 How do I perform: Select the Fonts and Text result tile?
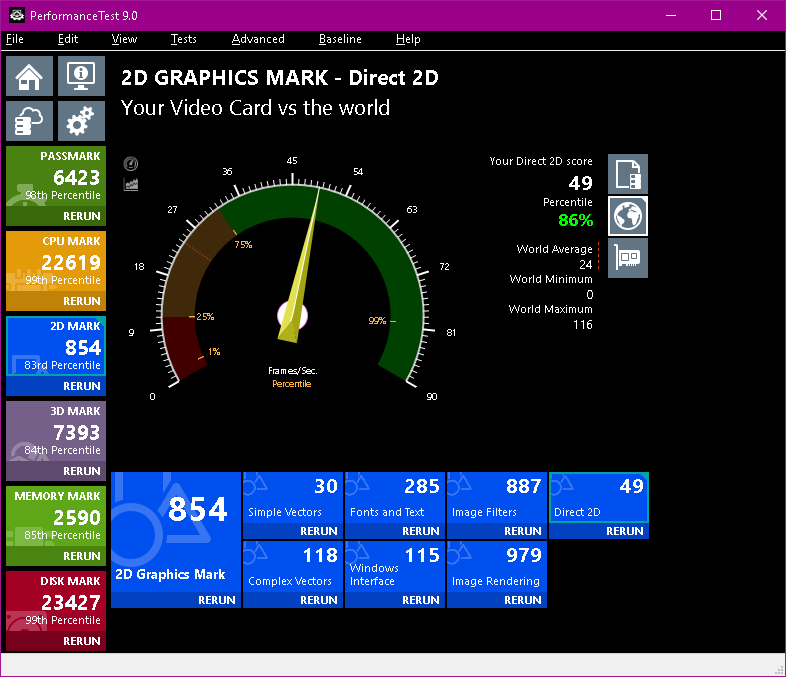395,498
